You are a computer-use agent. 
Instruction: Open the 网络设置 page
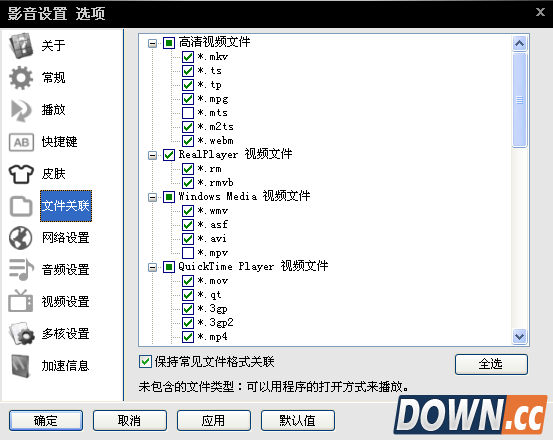65,238
